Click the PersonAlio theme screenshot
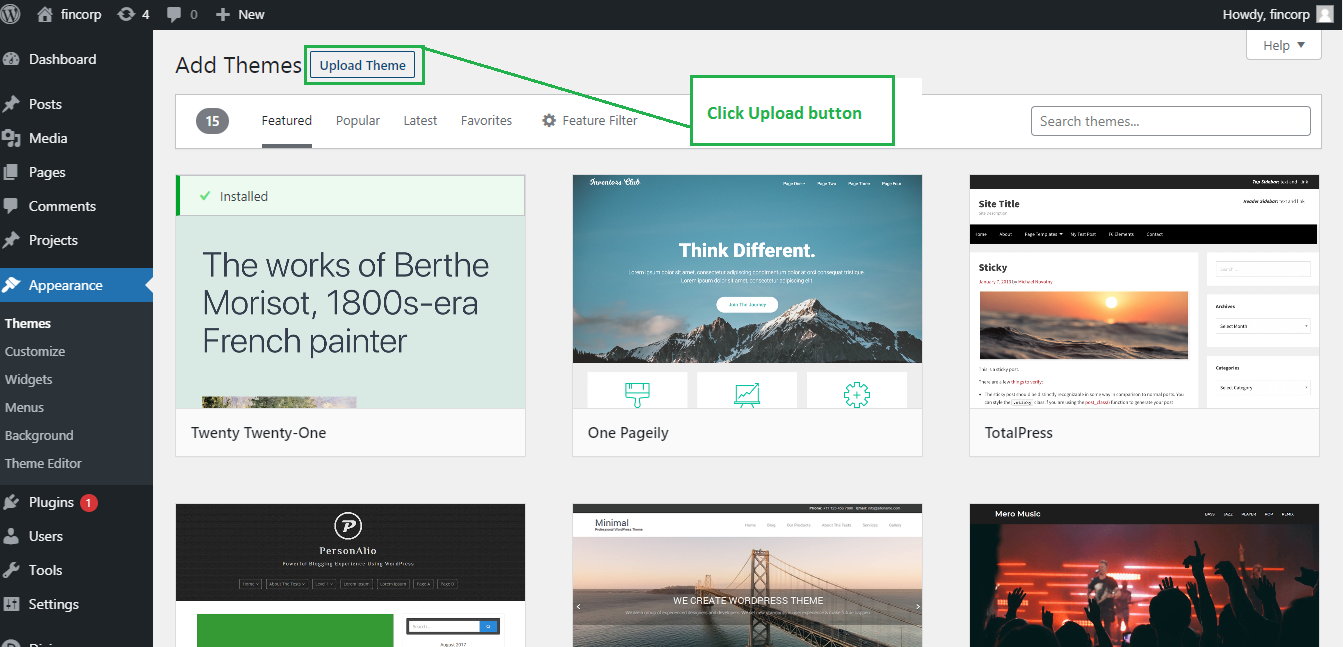The height and width of the screenshot is (647, 1343). coord(350,575)
